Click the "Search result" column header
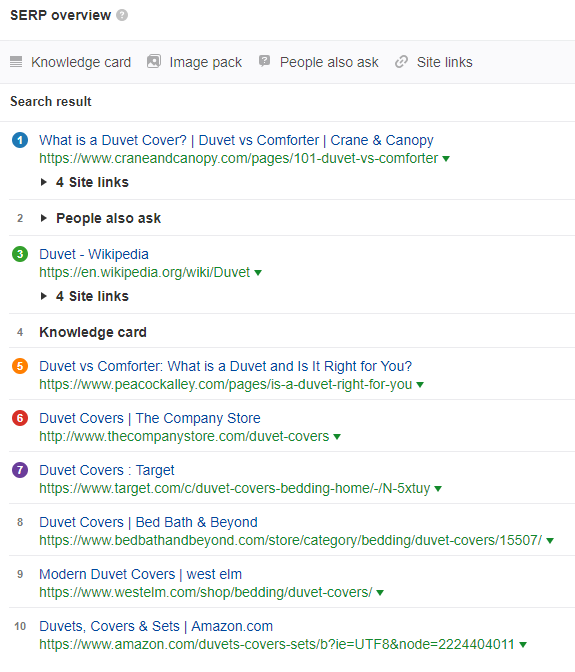 coord(51,102)
